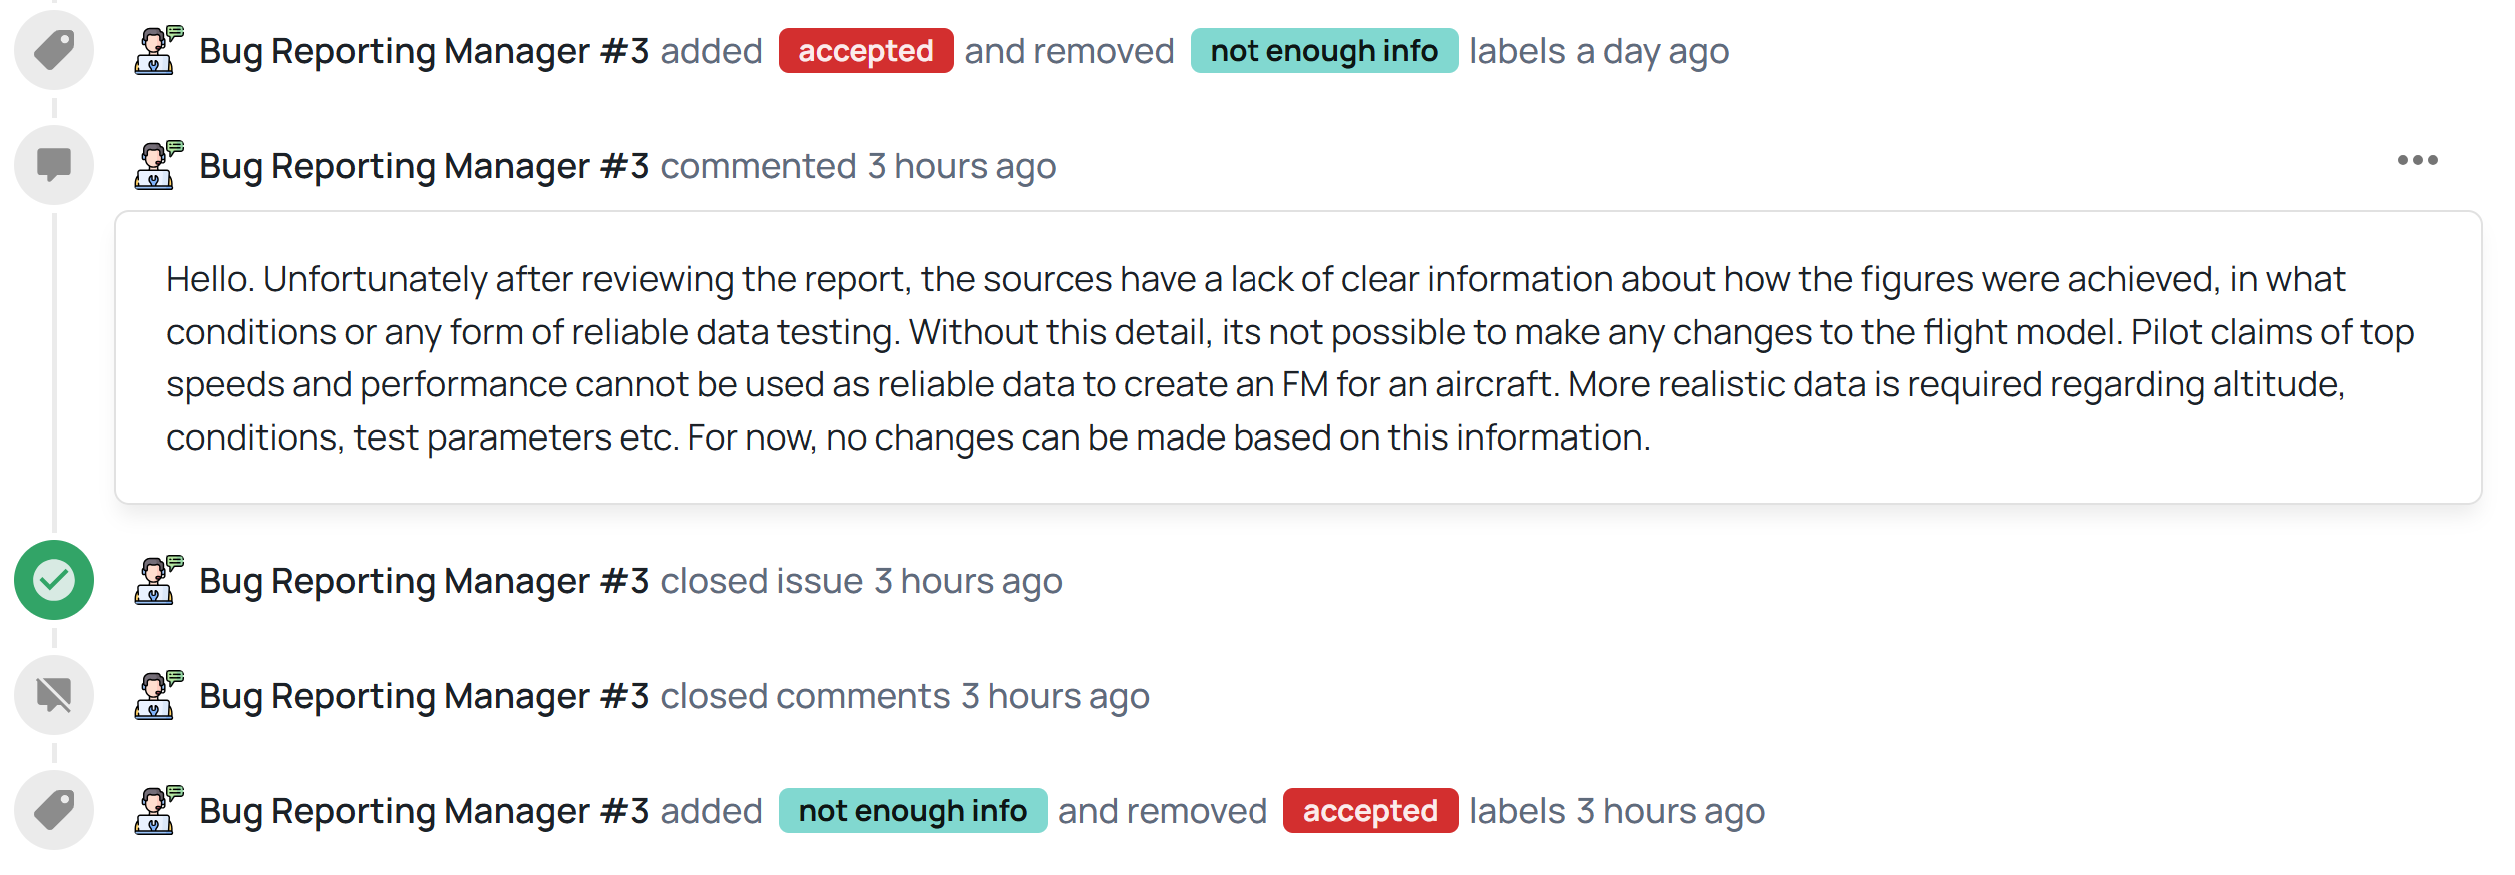2515x875 pixels.
Task: Click the closed comments crossed bubble icon
Action: click(54, 695)
